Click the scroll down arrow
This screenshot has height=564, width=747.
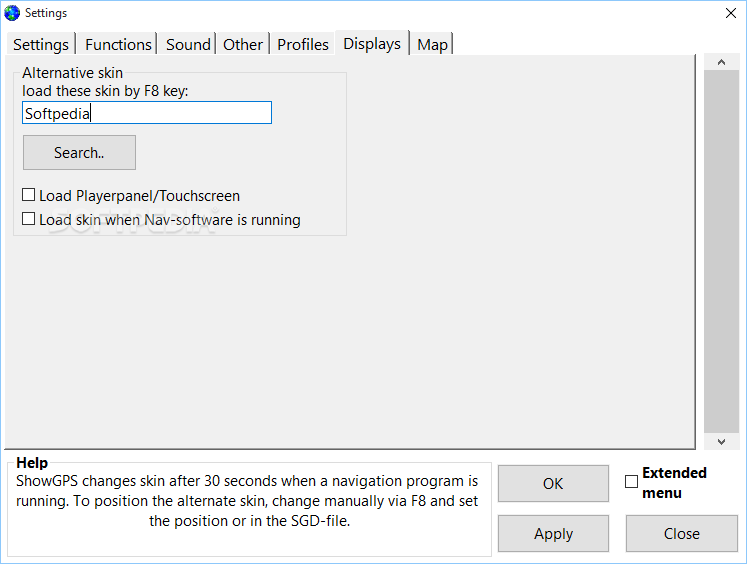coord(721,440)
